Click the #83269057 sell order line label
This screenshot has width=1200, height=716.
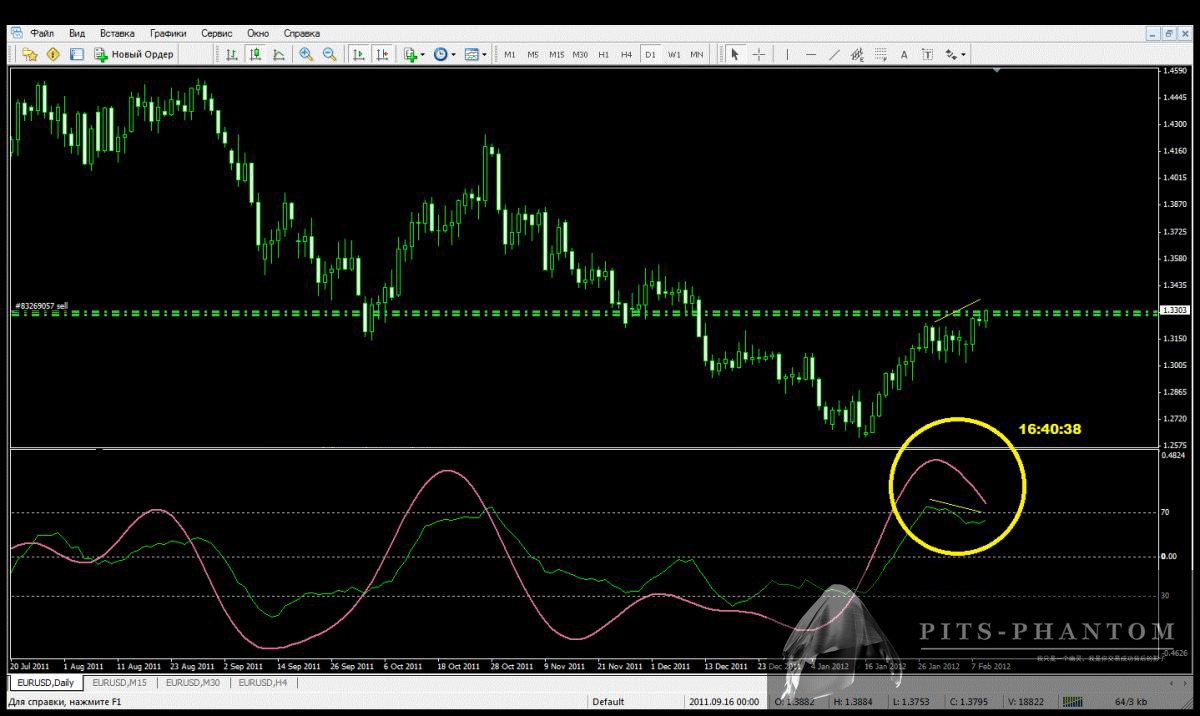pyautogui.click(x=42, y=306)
